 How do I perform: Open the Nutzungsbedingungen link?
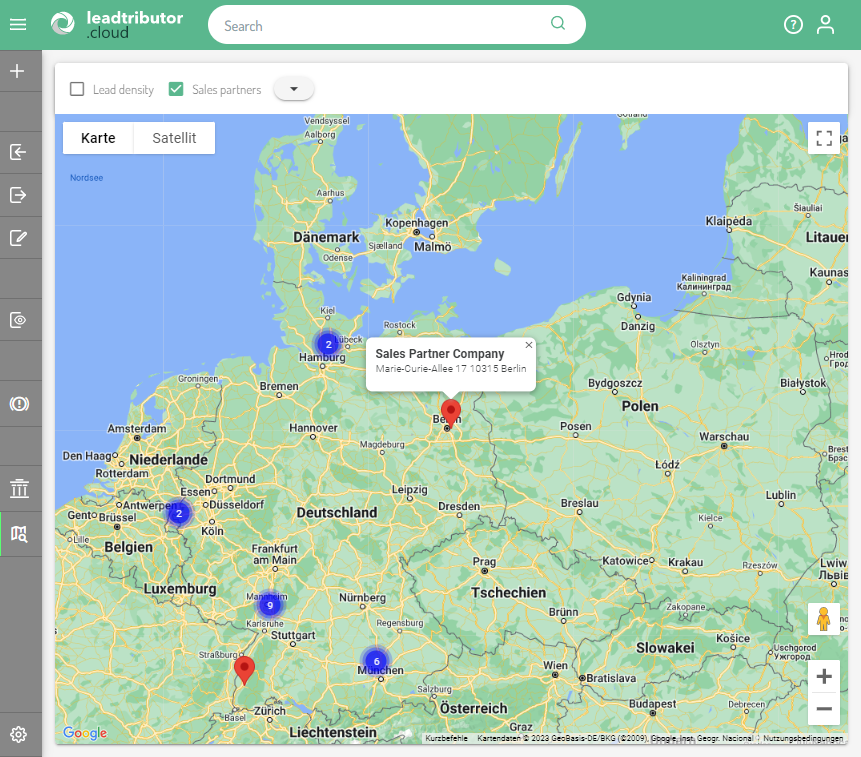[x=802, y=738]
